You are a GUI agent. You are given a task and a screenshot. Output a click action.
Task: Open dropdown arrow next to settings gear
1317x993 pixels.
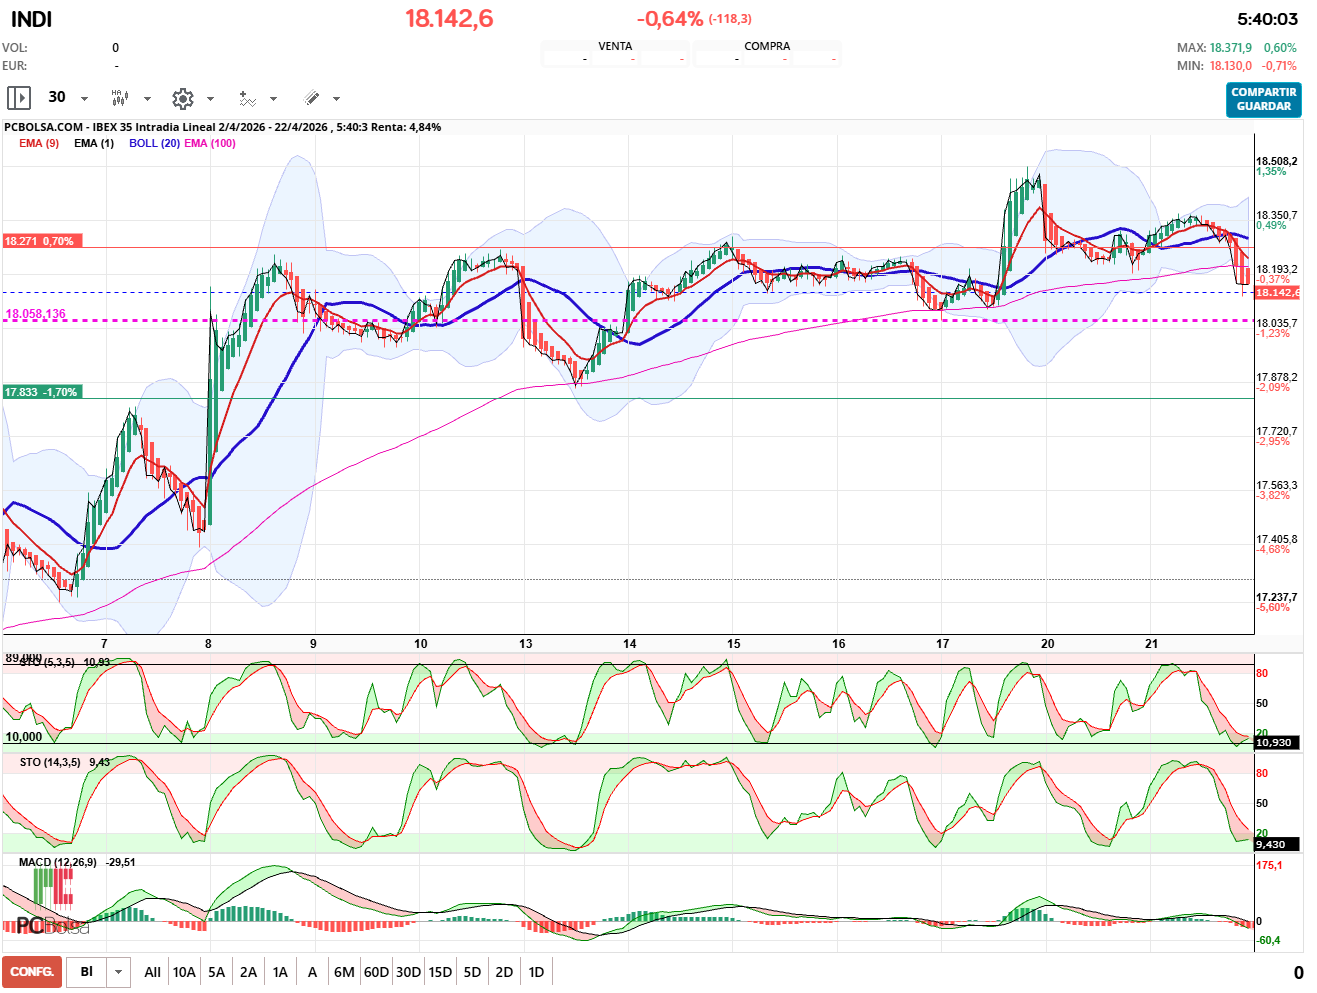[x=210, y=99]
